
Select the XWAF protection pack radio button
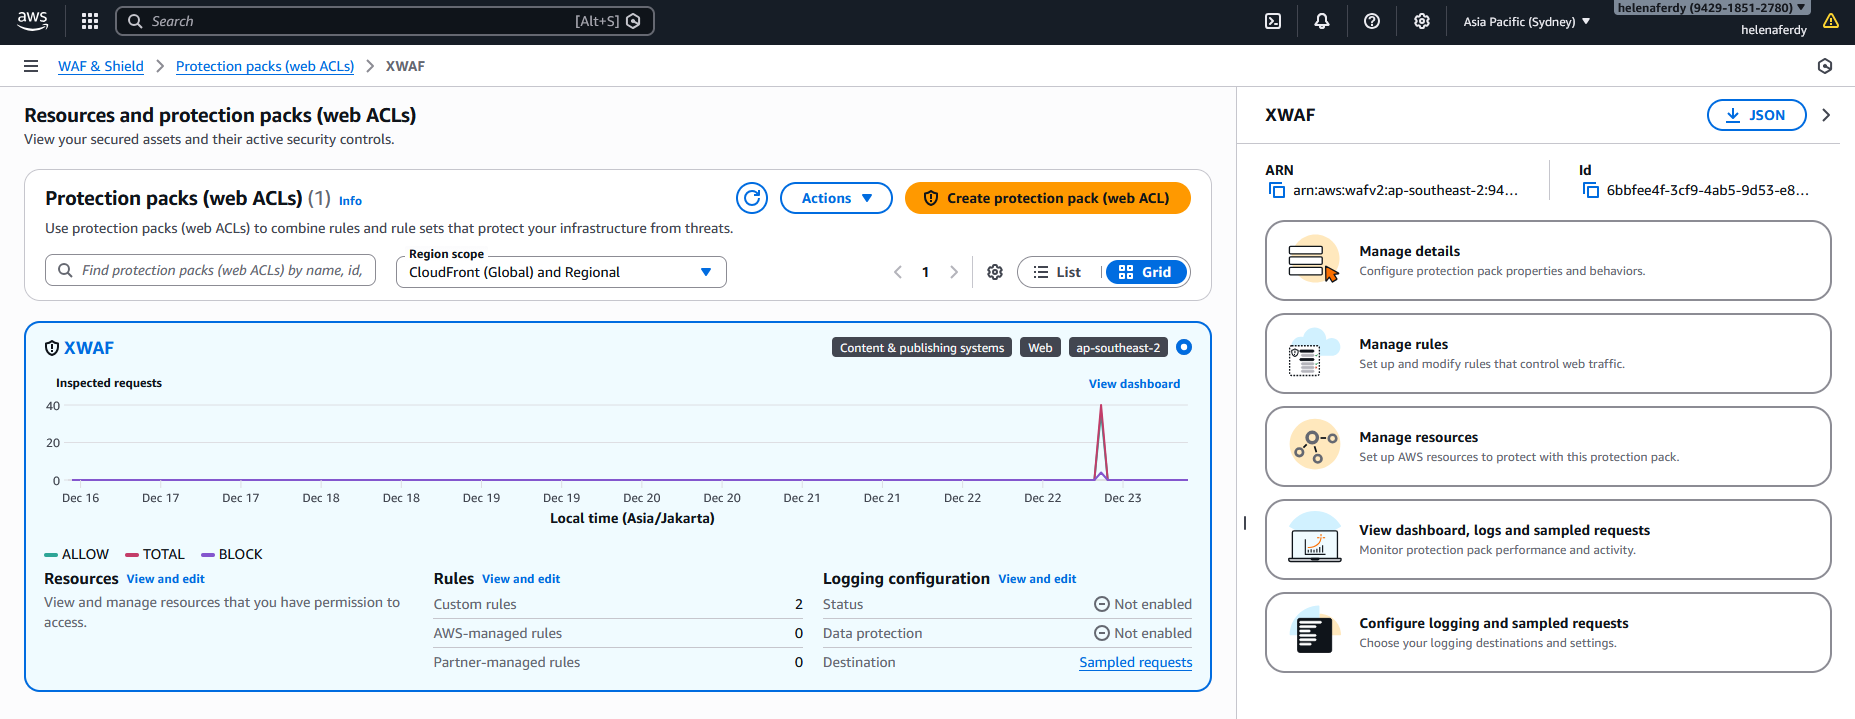(x=1184, y=347)
